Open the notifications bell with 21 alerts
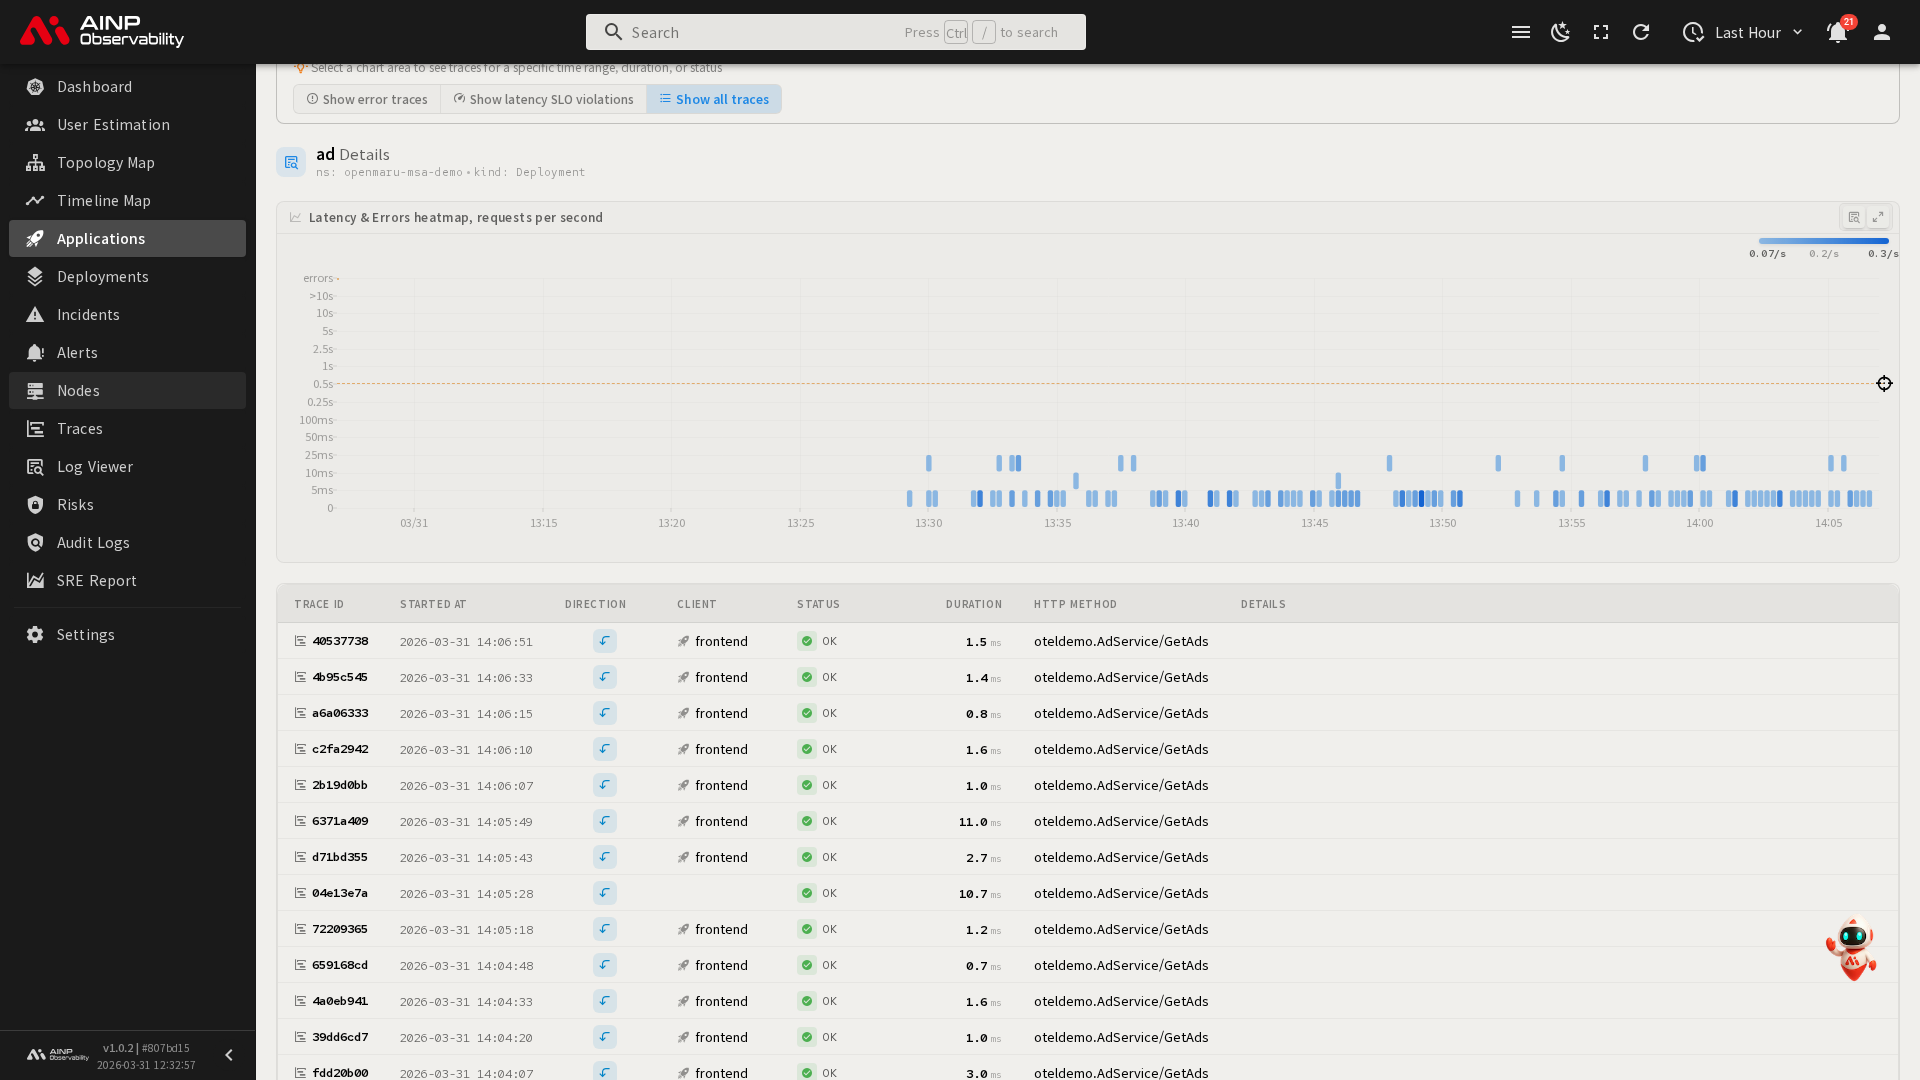Screen dimensions: 1920x1080 pos(1837,32)
